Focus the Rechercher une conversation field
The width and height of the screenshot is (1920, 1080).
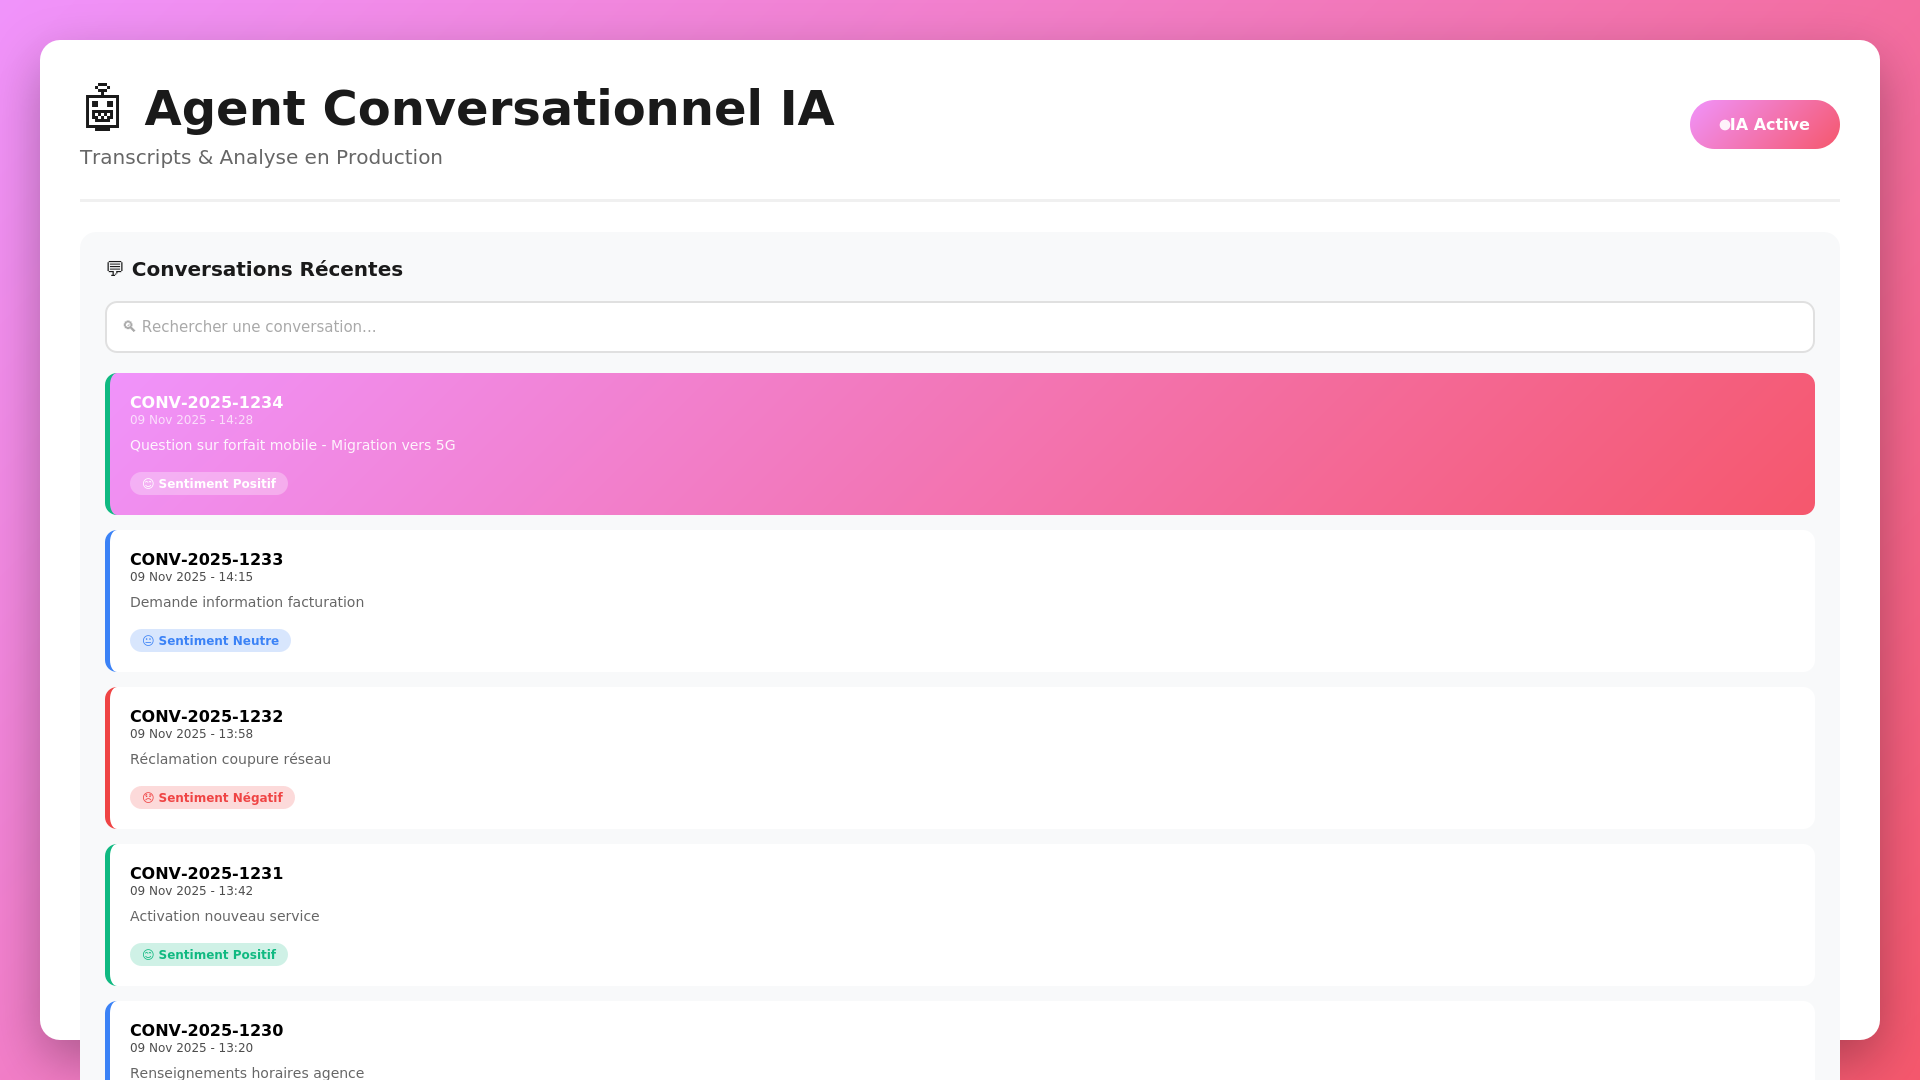tap(960, 327)
